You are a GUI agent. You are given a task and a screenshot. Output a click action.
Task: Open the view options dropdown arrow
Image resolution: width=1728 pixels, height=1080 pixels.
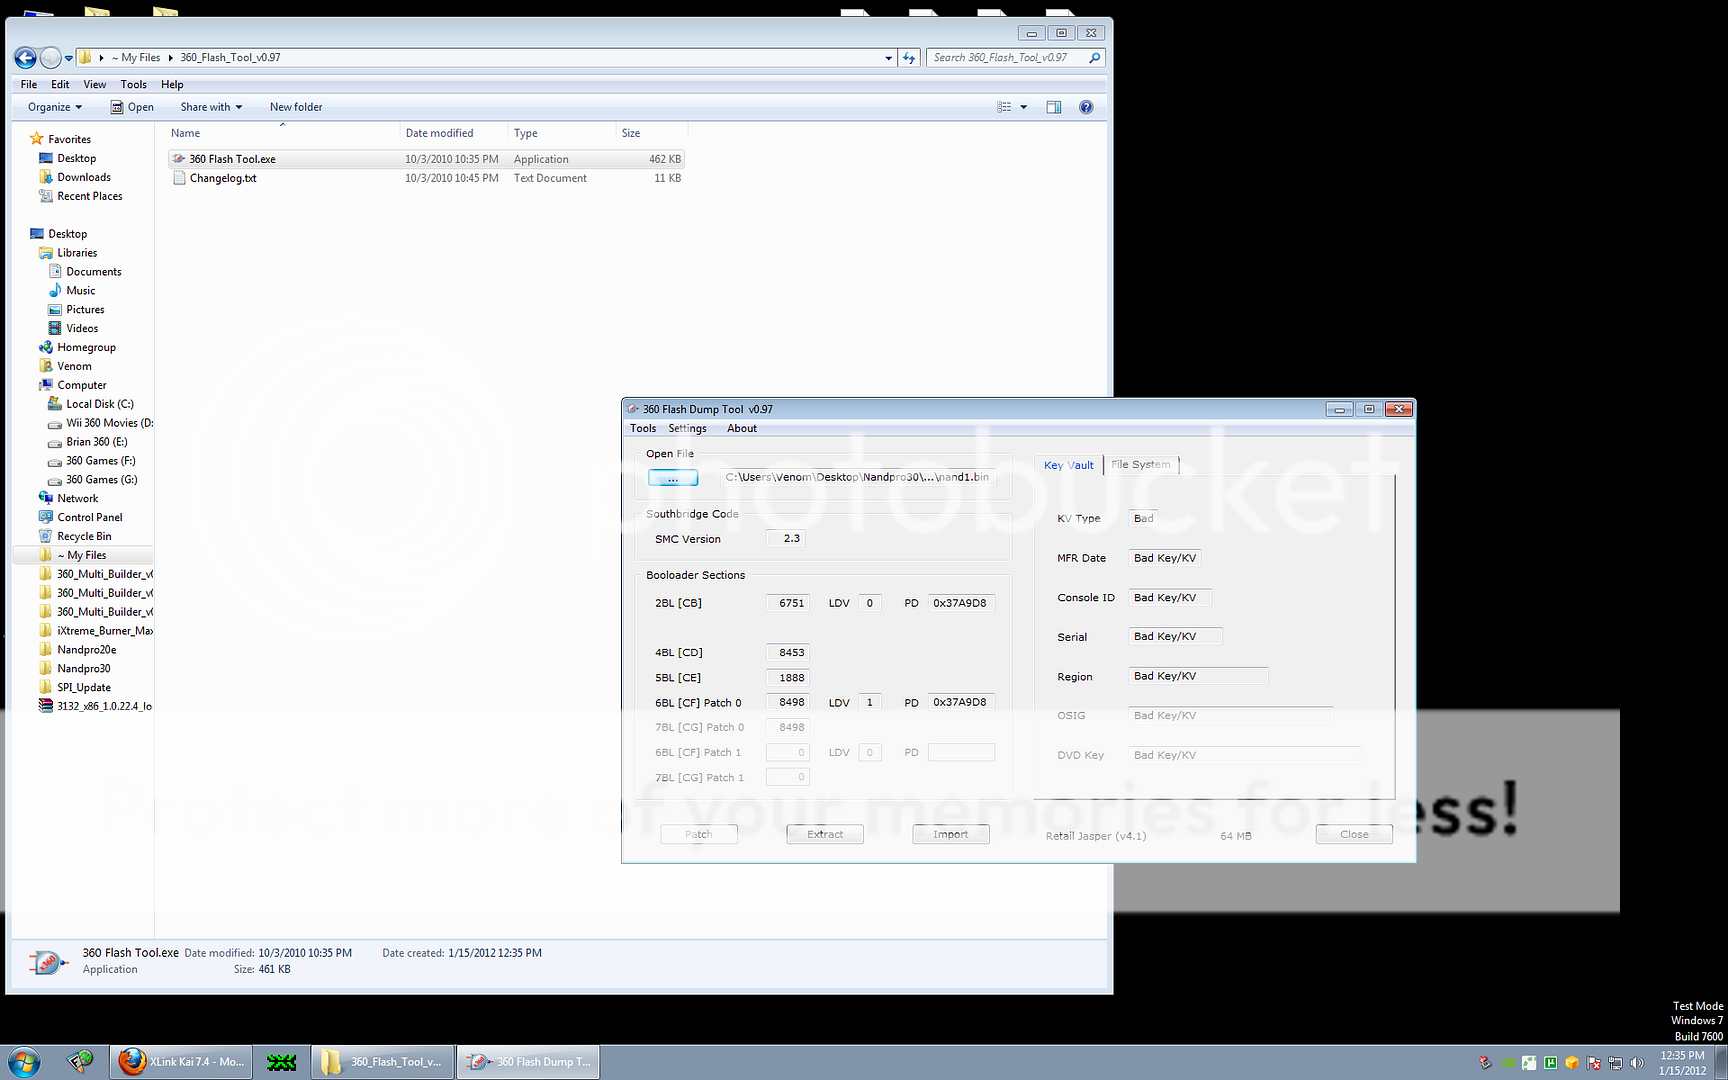click(1023, 107)
